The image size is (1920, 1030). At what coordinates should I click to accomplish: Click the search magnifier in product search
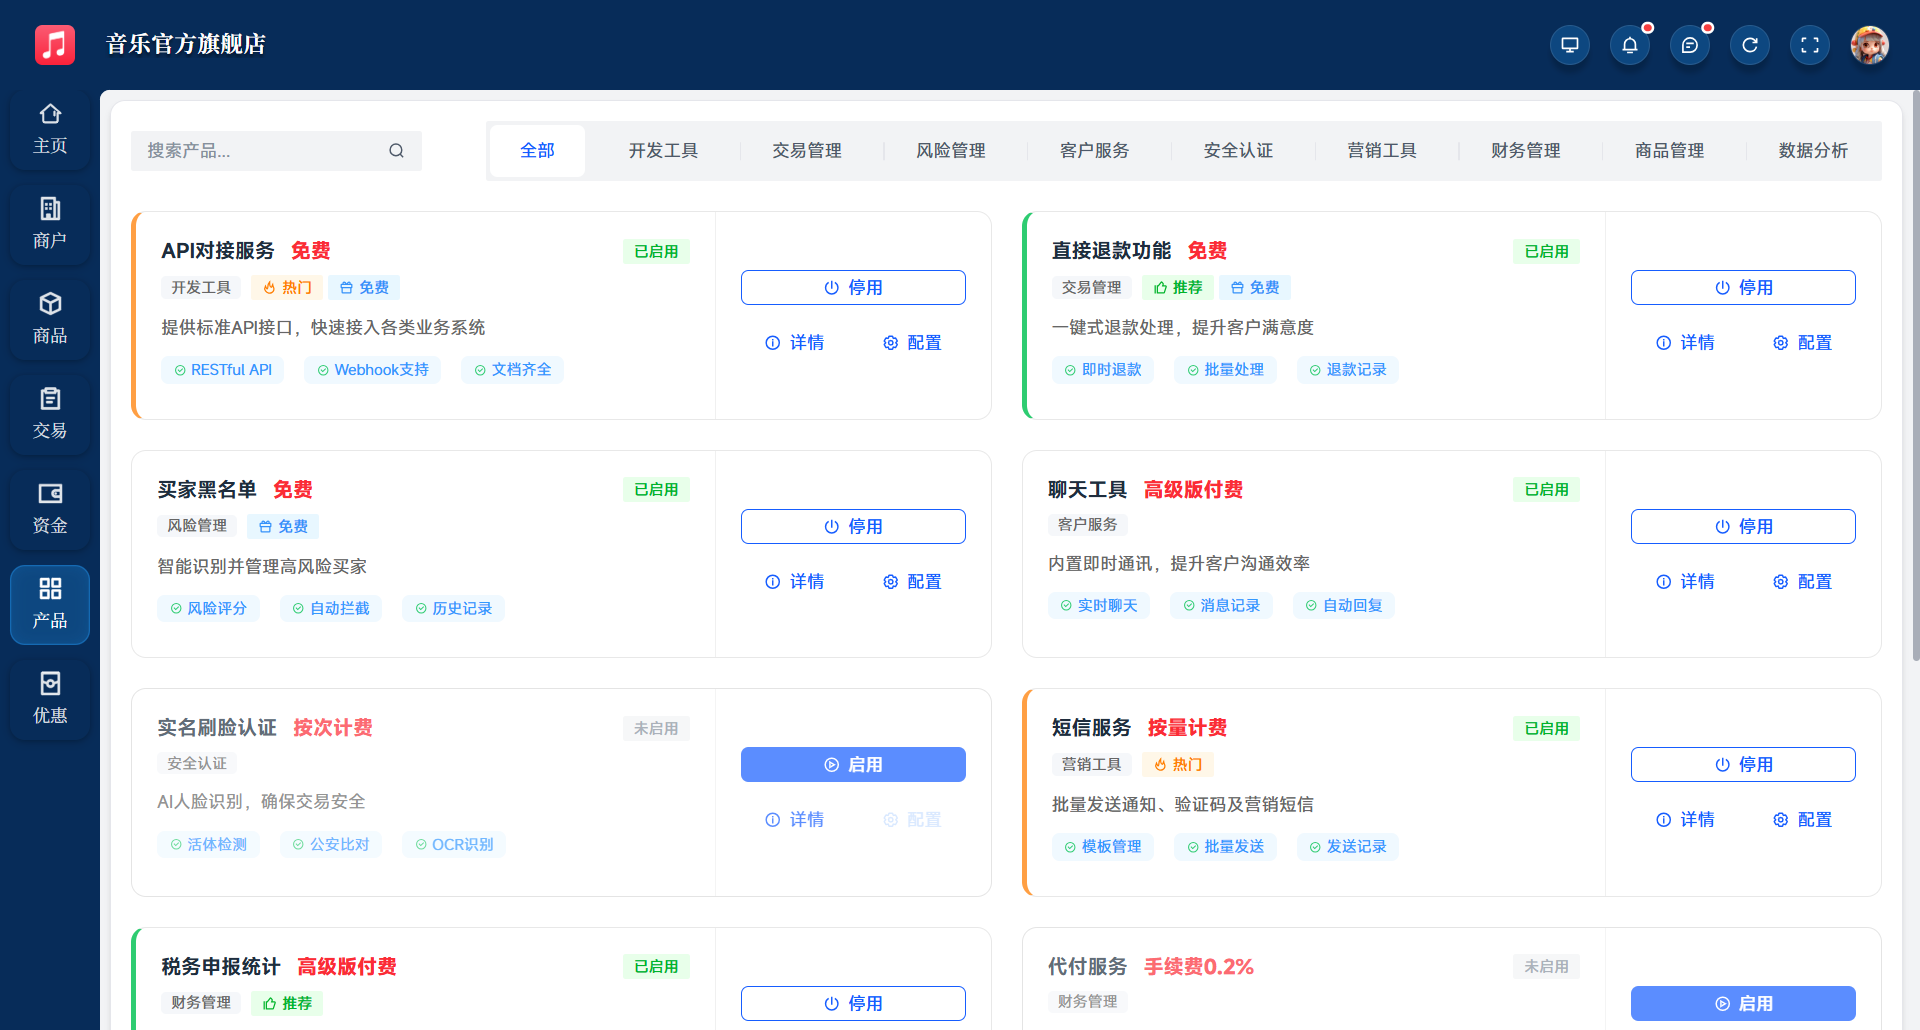[x=397, y=150]
